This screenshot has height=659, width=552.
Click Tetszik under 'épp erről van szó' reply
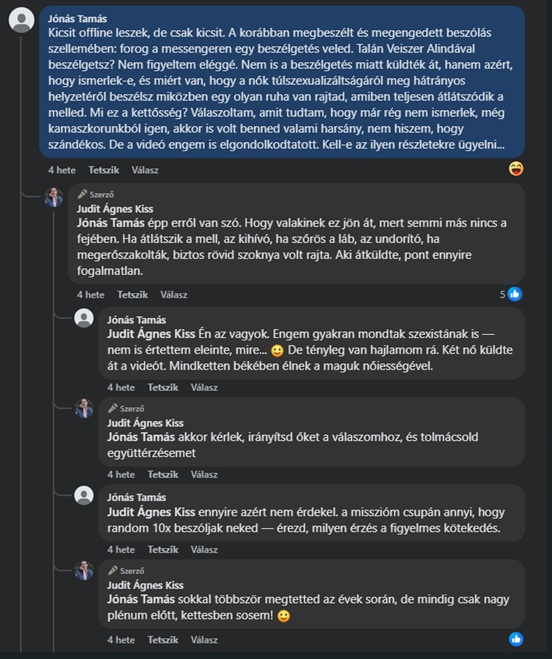click(x=132, y=295)
